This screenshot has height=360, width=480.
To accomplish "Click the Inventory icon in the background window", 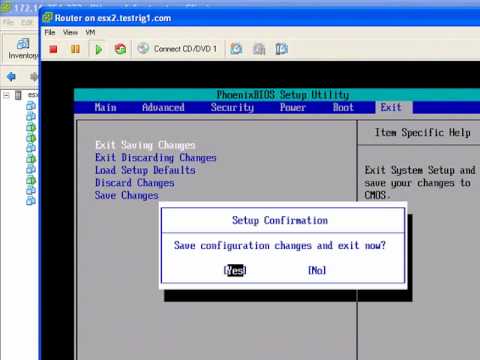I will (23, 44).
